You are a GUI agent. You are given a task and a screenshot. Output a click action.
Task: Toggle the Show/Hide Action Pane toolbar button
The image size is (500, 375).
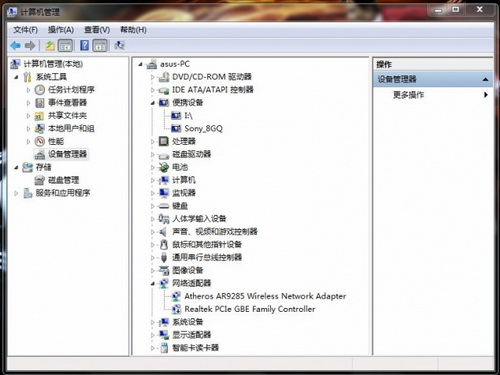click(x=100, y=45)
